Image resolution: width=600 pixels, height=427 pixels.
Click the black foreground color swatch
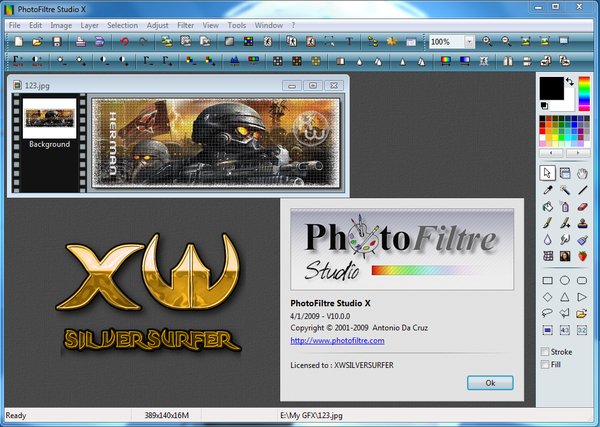[551, 88]
